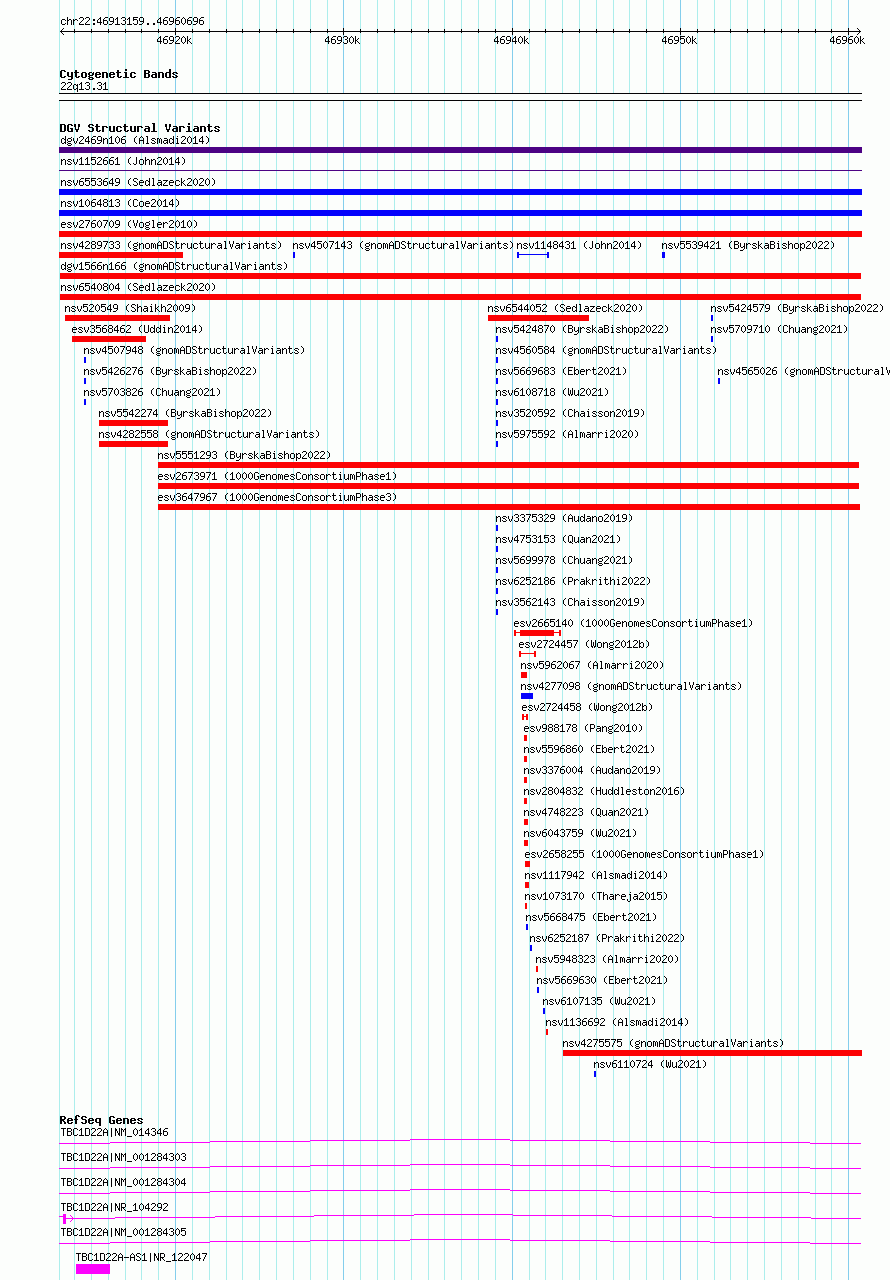Click label nsv4507948 (gnomADStructuralVariants)
Screen dimensions: 890x1280
pos(194,350)
